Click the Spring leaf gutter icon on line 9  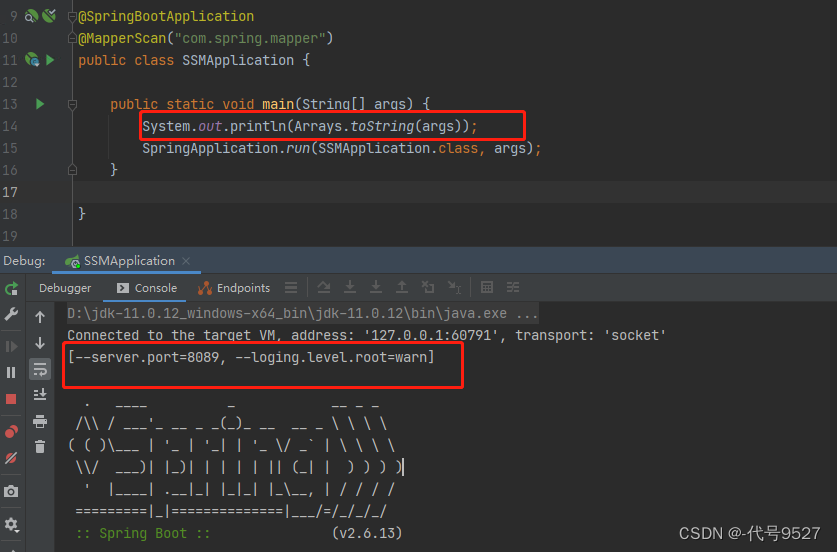point(49,16)
